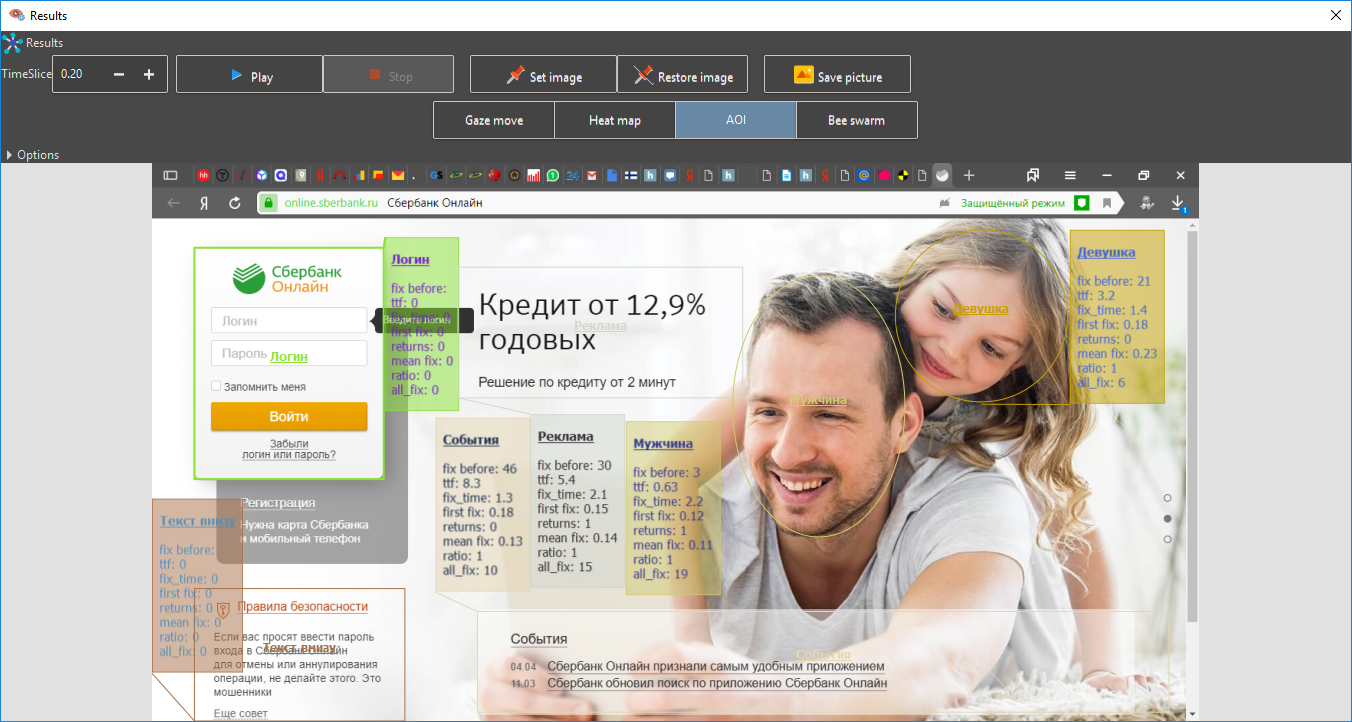The image size is (1352, 722).
Task: Switch to the Heat map view
Action: [x=615, y=120]
